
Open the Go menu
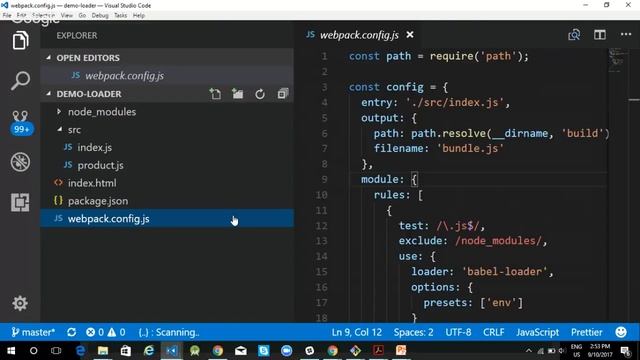[x=82, y=15]
